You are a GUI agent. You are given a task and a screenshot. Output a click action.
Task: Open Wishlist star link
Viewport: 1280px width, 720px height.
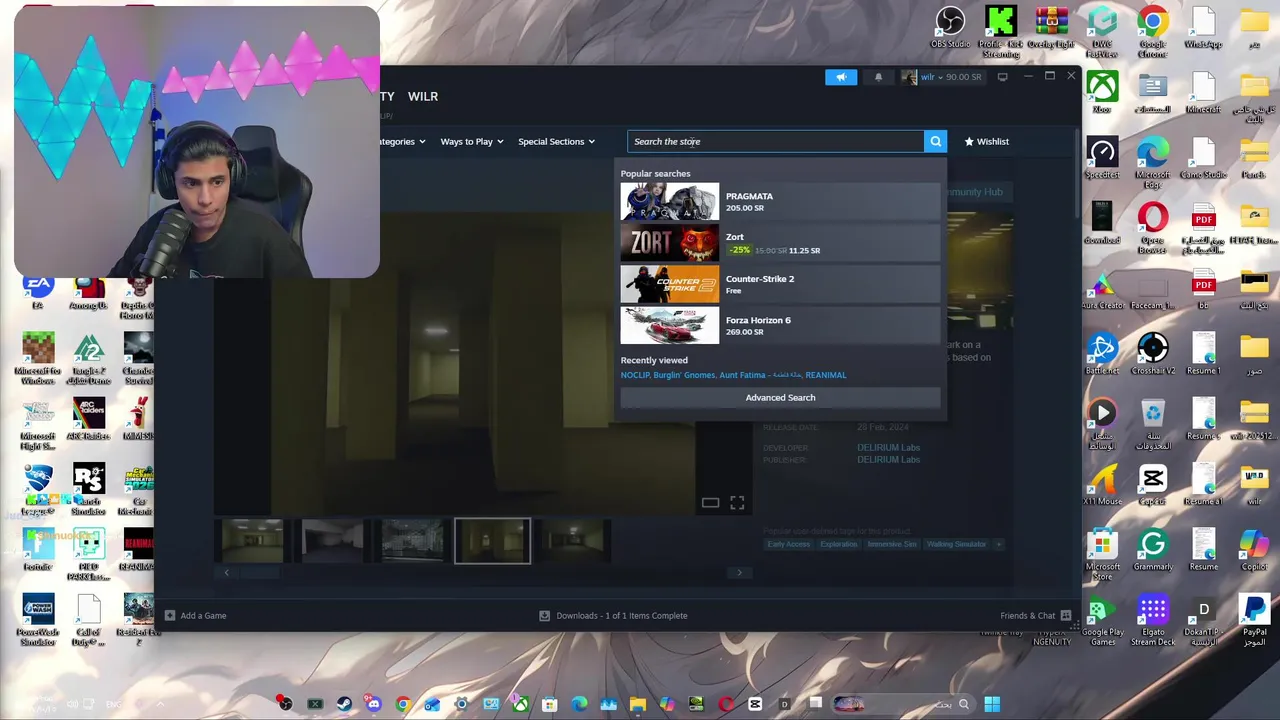(x=987, y=141)
